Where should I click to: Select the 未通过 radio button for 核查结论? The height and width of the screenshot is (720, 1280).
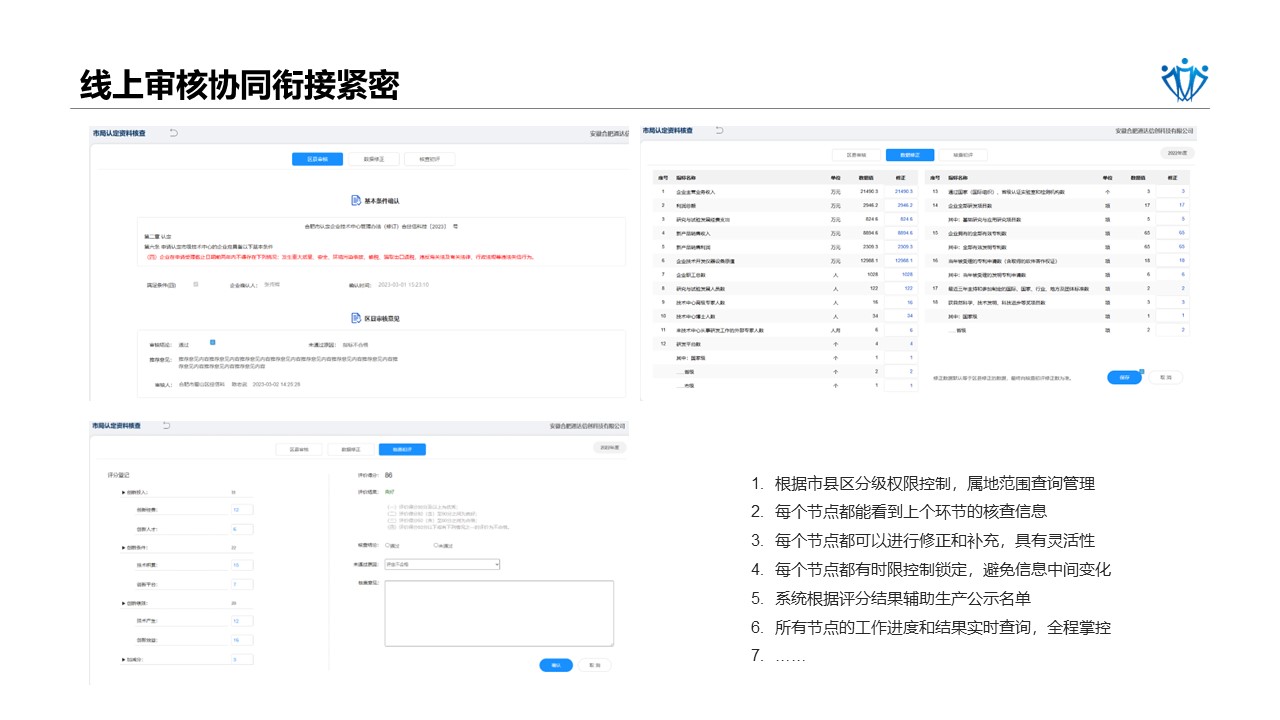436,545
